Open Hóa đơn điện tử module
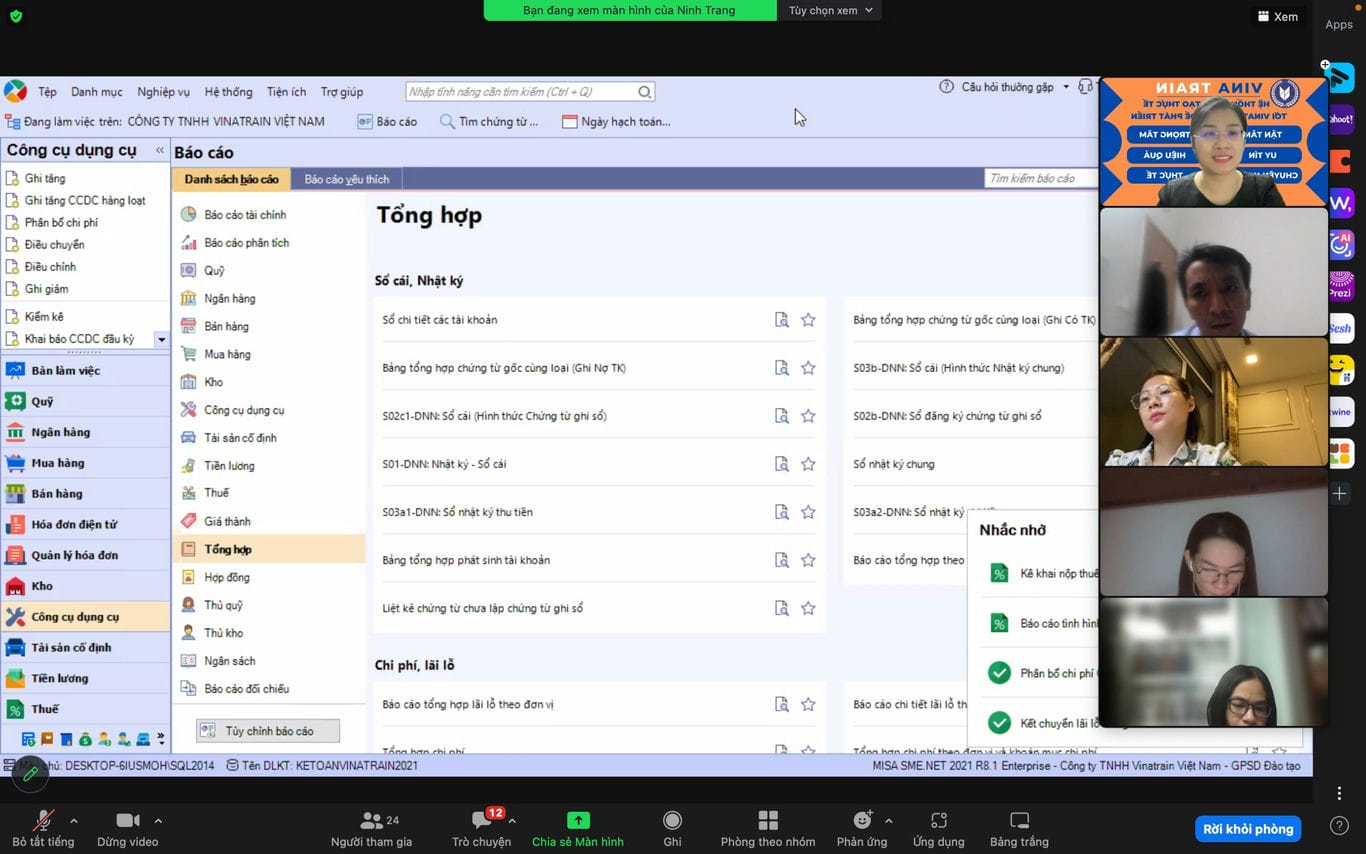This screenshot has height=854, width=1366. (74, 524)
